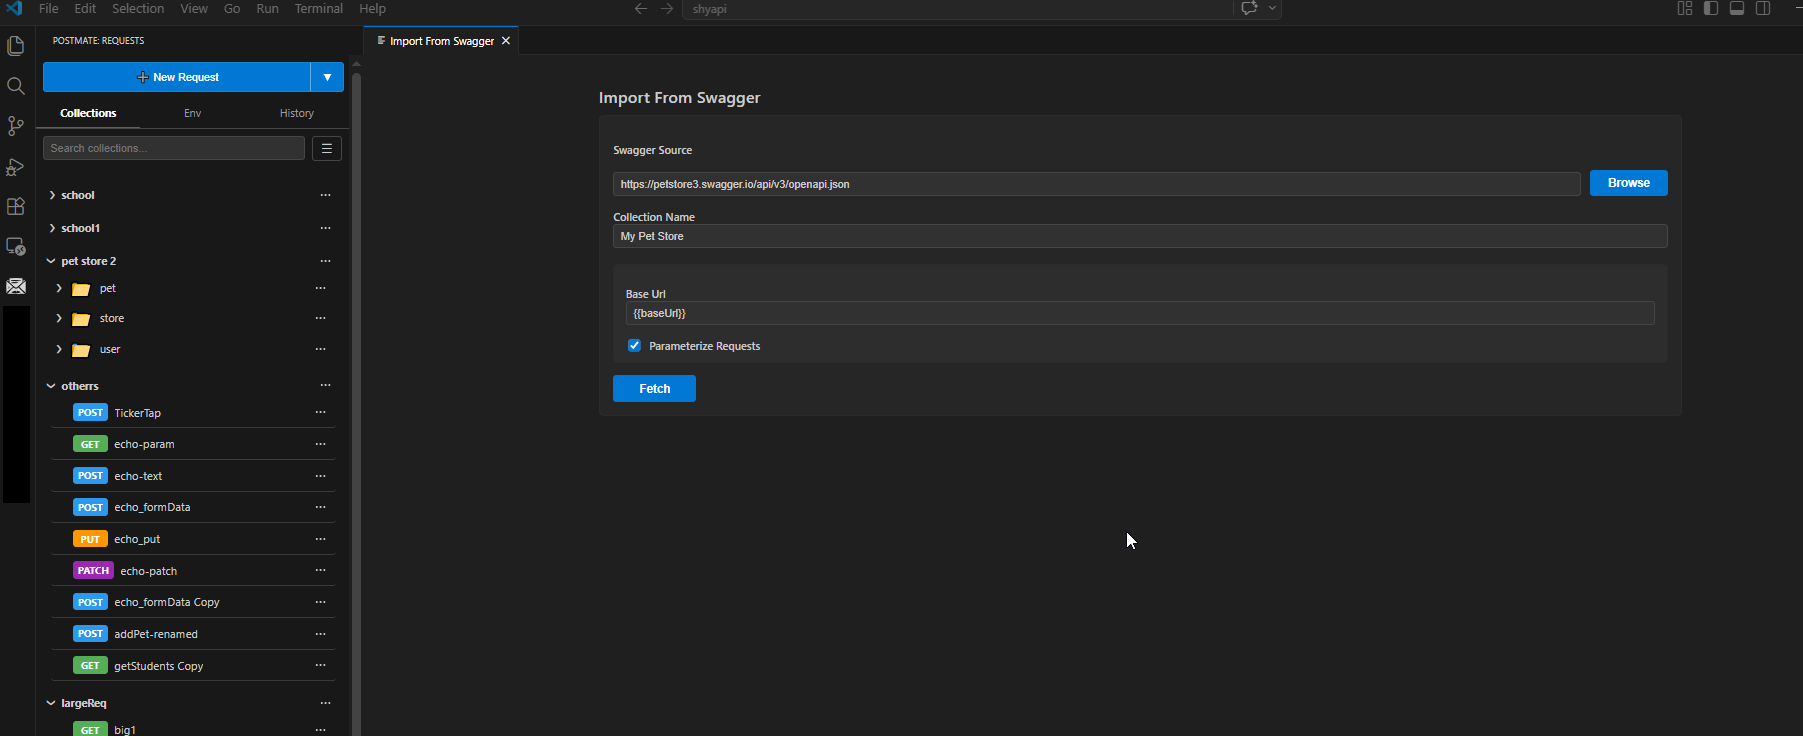This screenshot has width=1803, height=736.
Task: Click the Search collections field
Action: [x=174, y=148]
